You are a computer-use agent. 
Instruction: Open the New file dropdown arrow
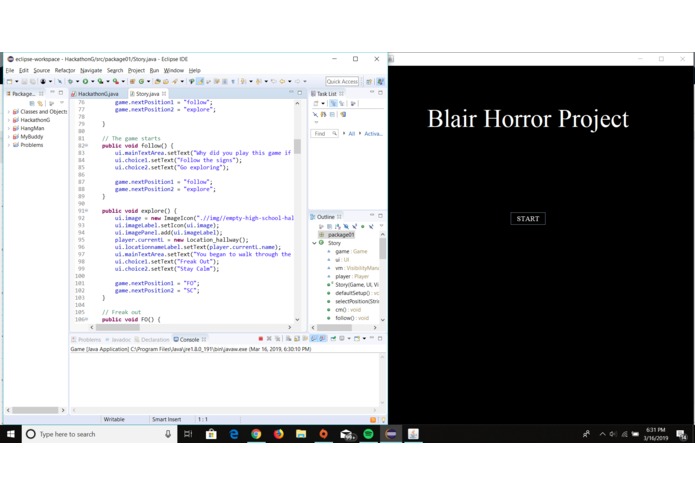click(17, 82)
